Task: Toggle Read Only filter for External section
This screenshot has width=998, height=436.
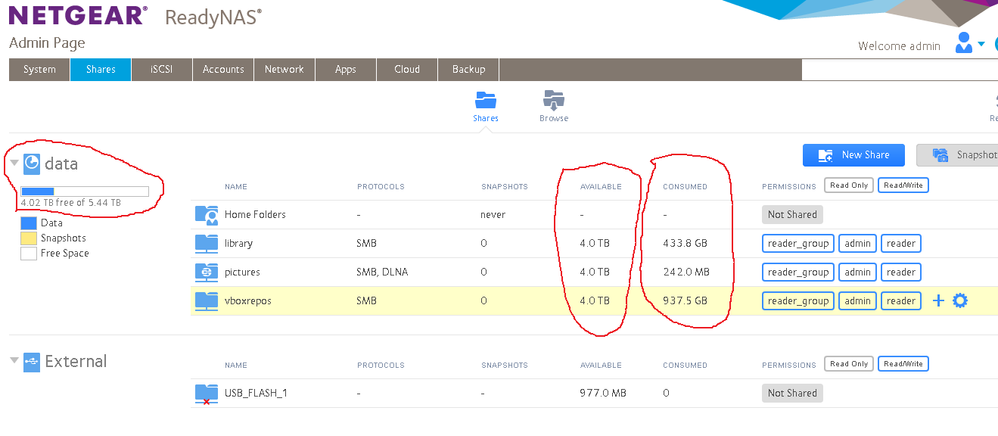Action: click(x=847, y=364)
